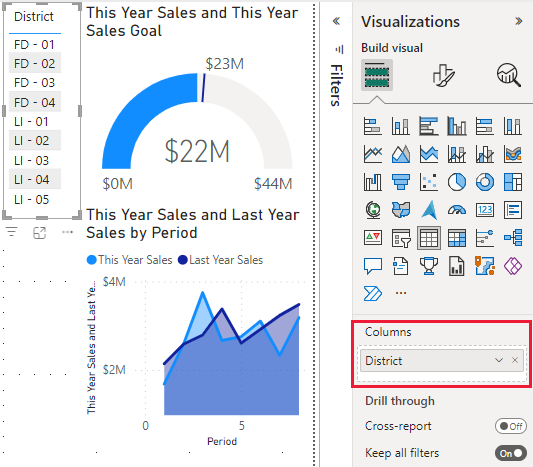Select the FD - 01 row

point(35,45)
